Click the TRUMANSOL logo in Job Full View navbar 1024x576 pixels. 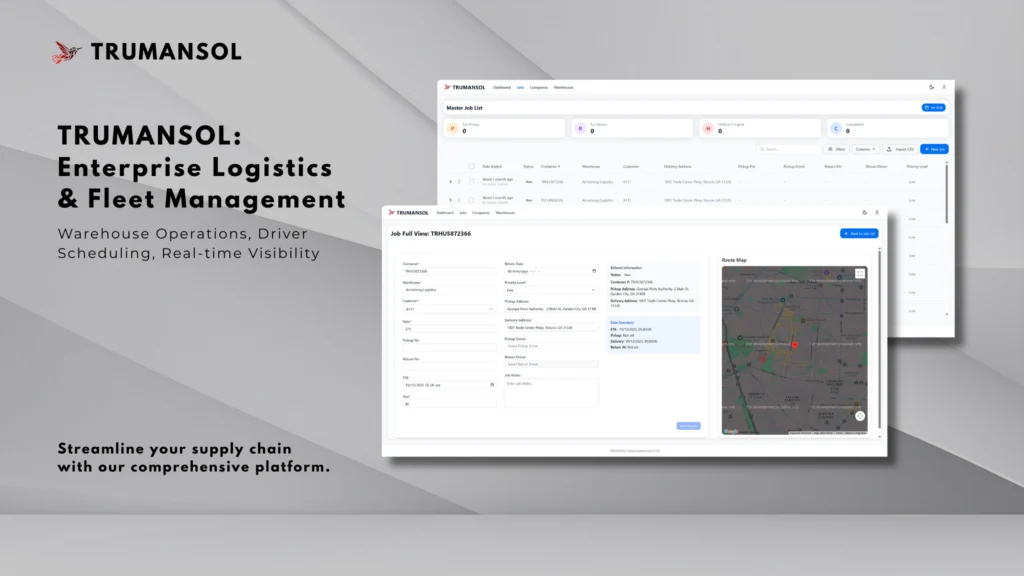click(x=408, y=212)
